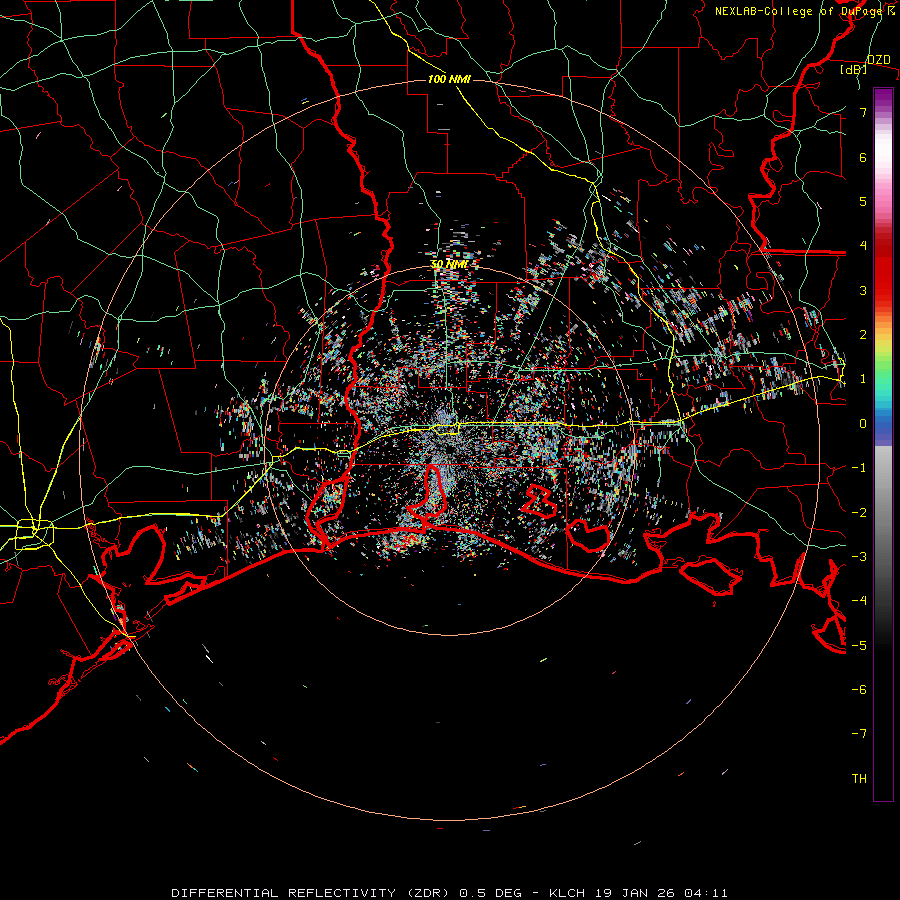This screenshot has width=900, height=900.
Task: Click the -1 value on the color scale
Action: [859, 468]
